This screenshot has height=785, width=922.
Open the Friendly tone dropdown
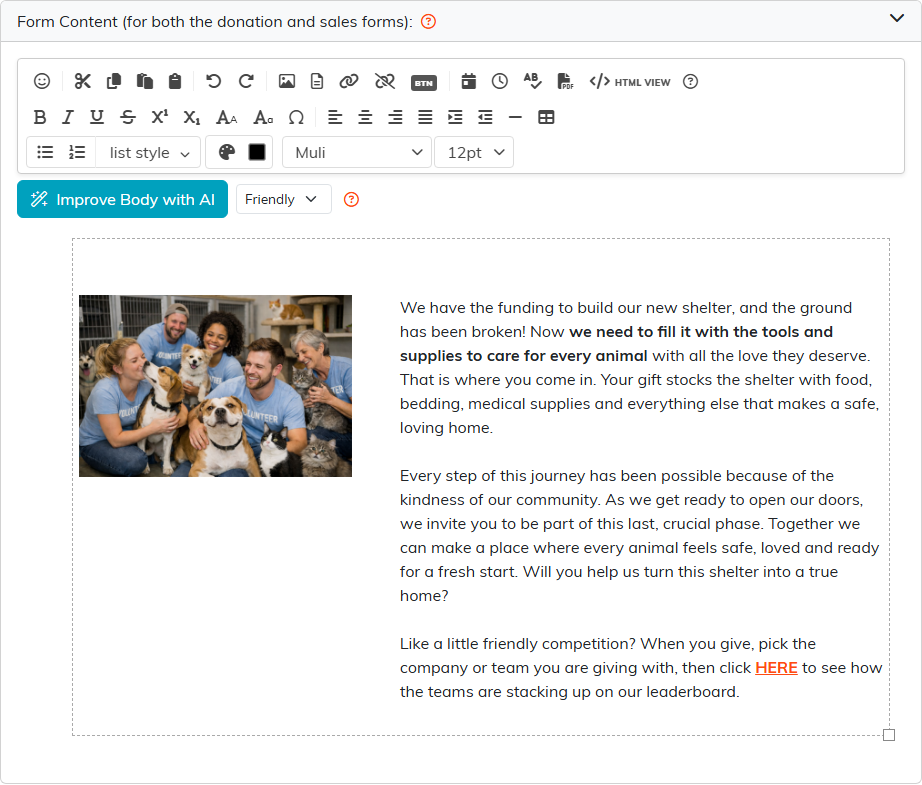pyautogui.click(x=283, y=199)
